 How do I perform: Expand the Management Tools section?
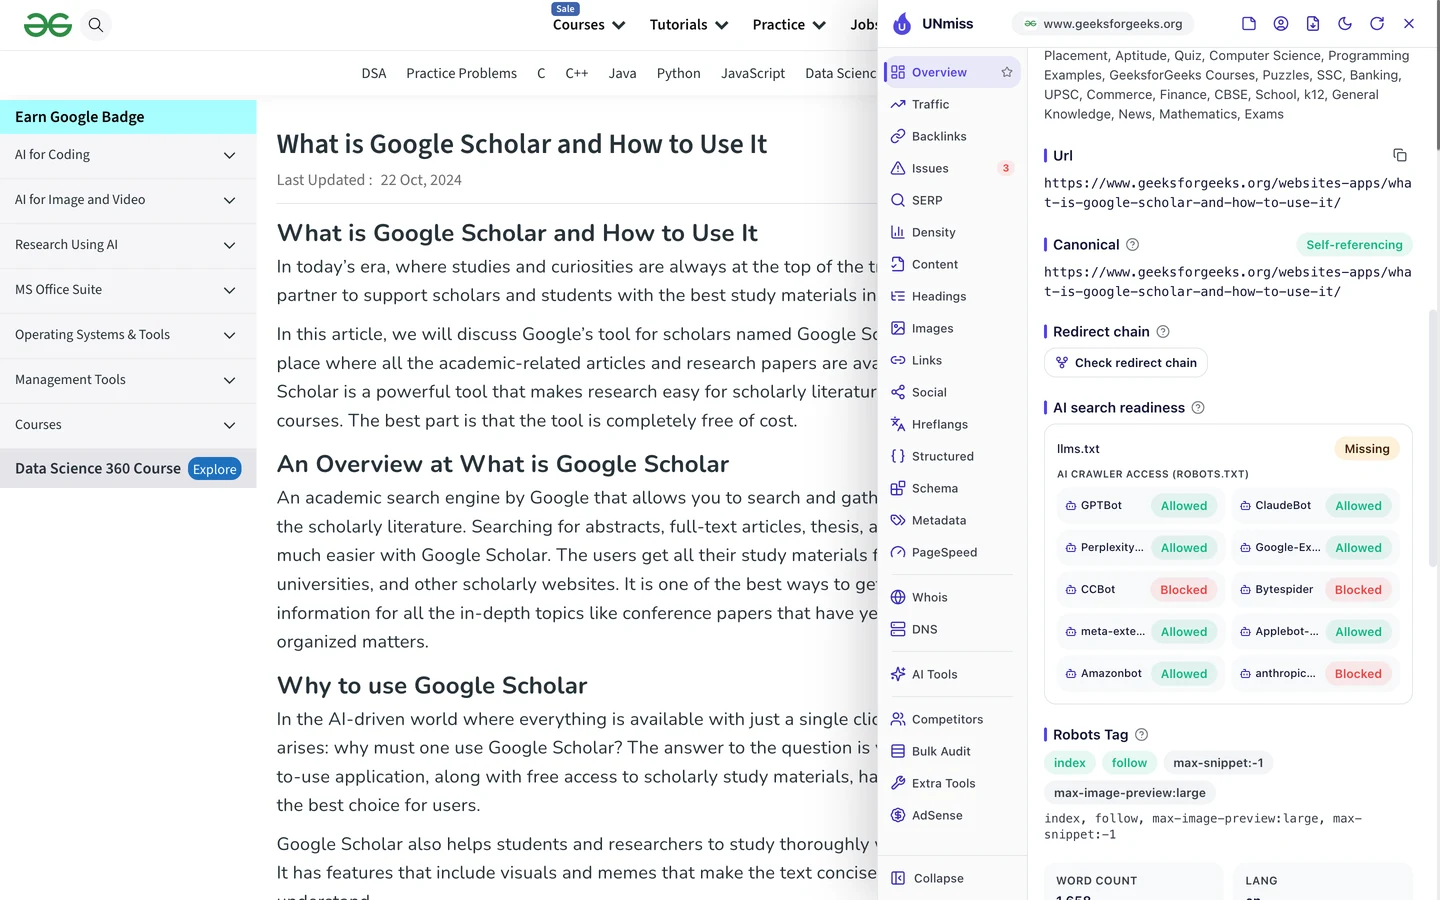click(x=128, y=380)
